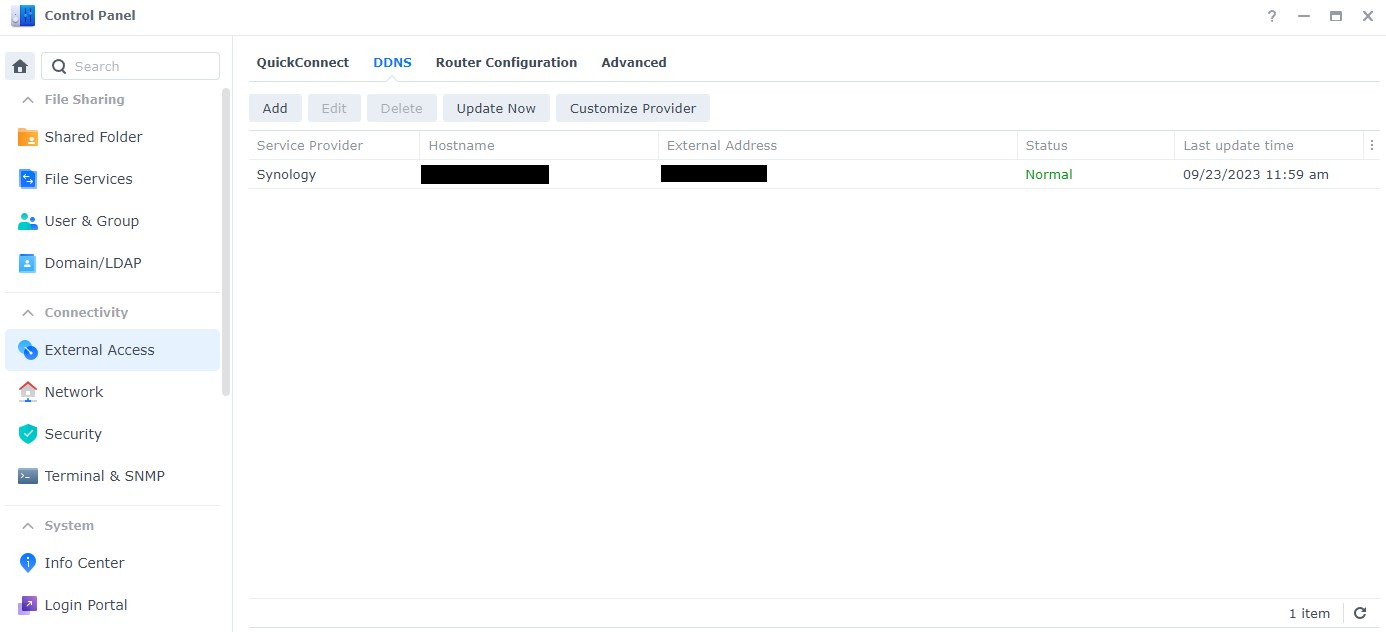Viewport: 1386px width, 632px height.
Task: Open Security settings
Action: click(x=72, y=434)
